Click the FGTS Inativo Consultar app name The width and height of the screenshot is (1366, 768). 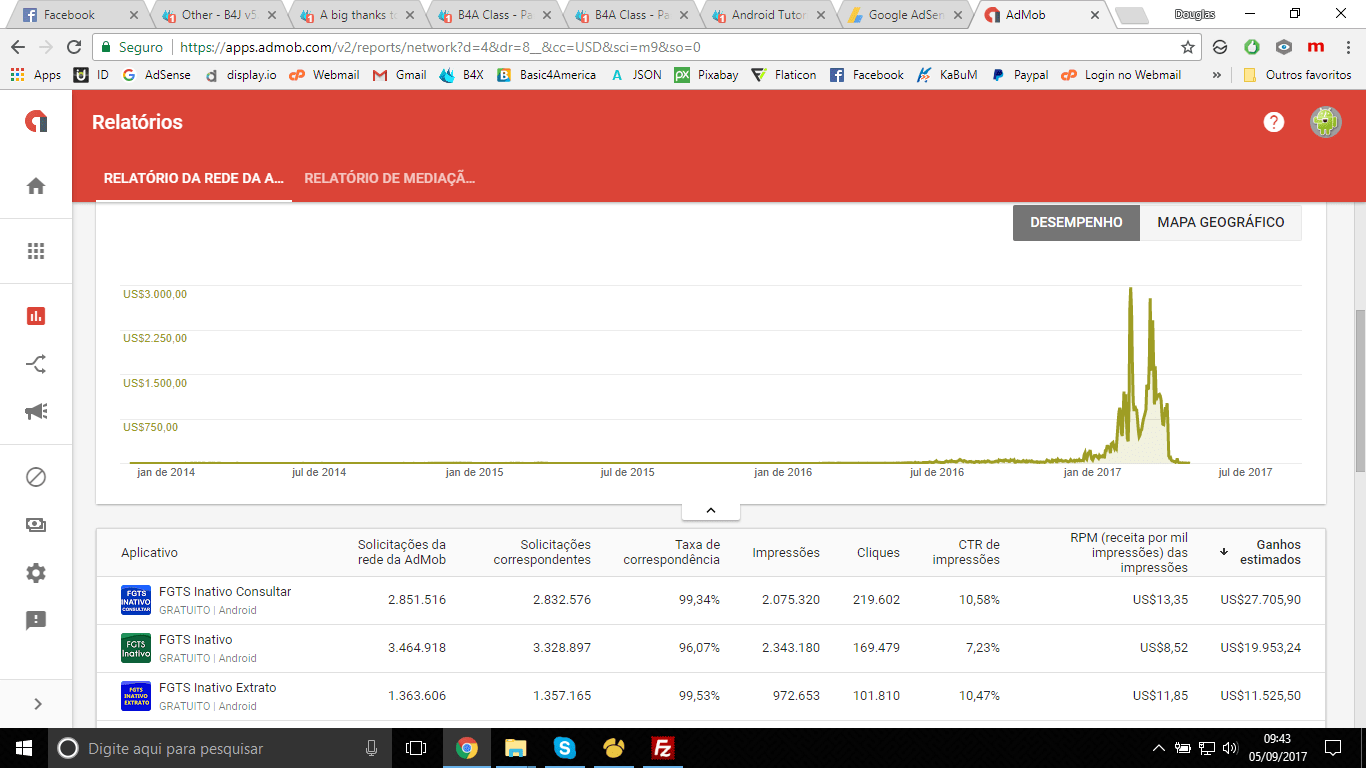tap(225, 592)
